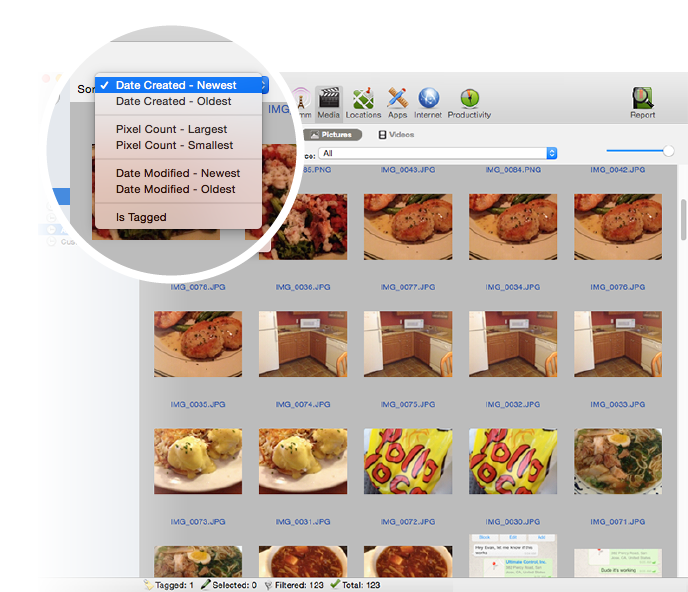Choose Date Created - Oldest sort option
The image size is (688, 592).
coord(178,101)
